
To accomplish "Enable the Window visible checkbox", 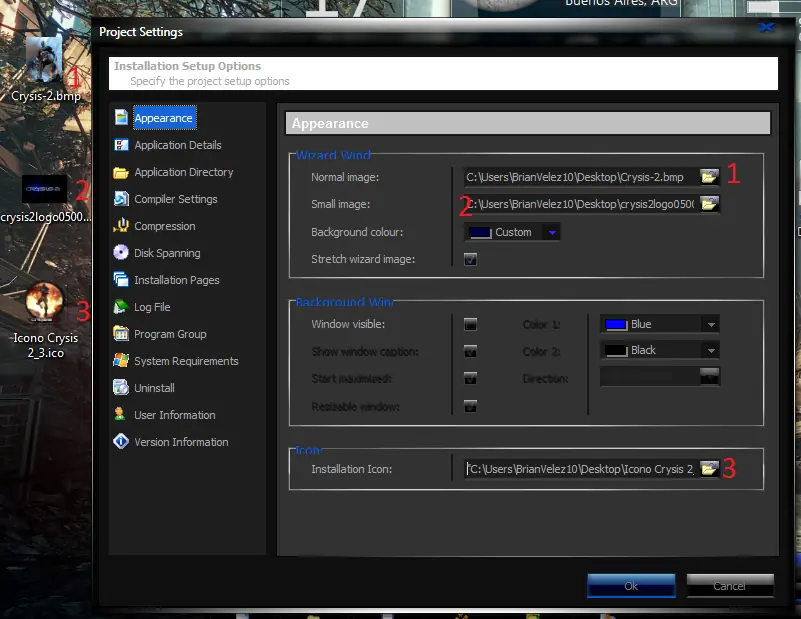I will click(470, 324).
